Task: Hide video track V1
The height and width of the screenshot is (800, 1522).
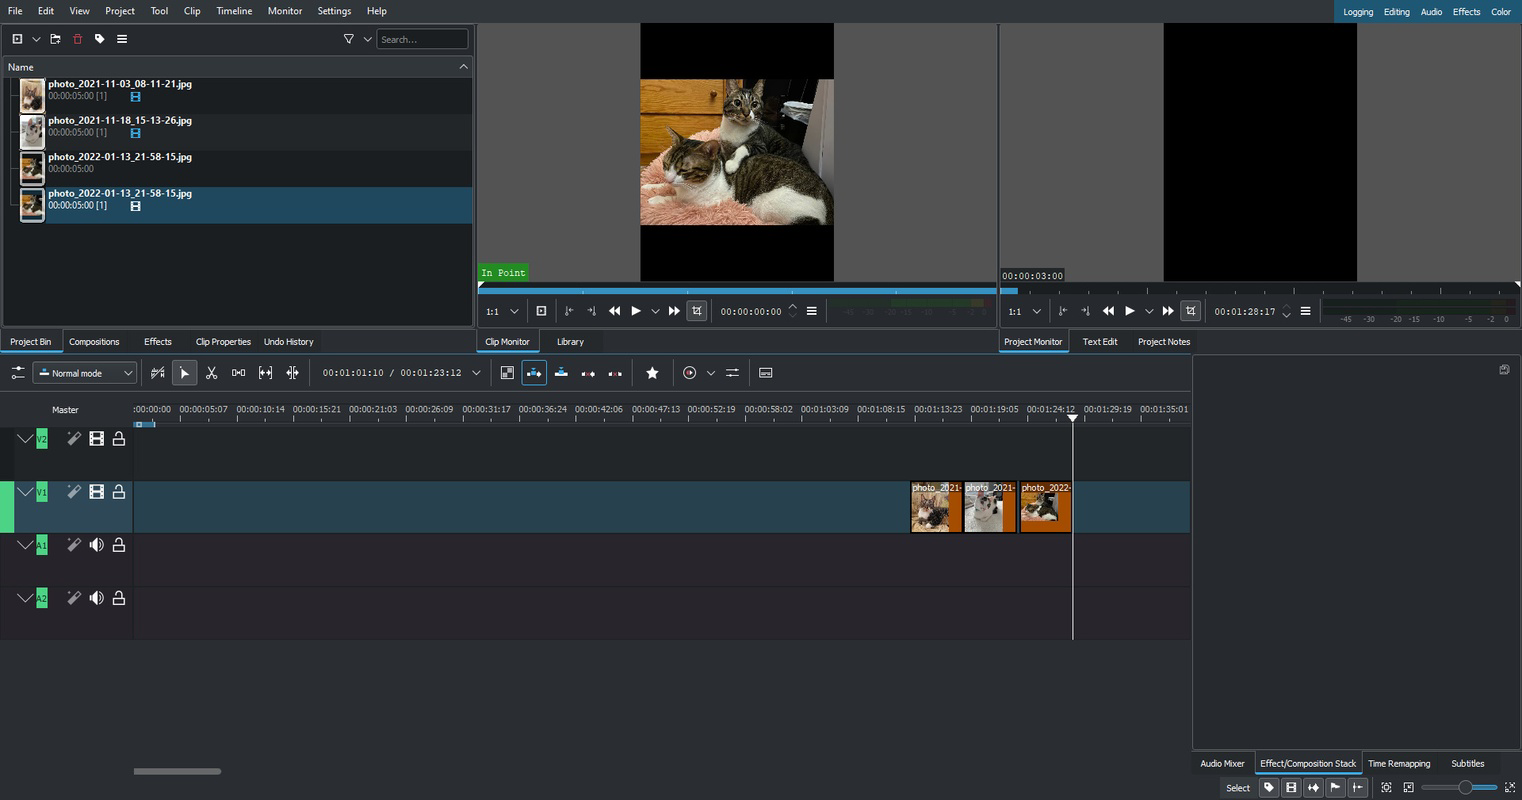Action: click(96, 492)
